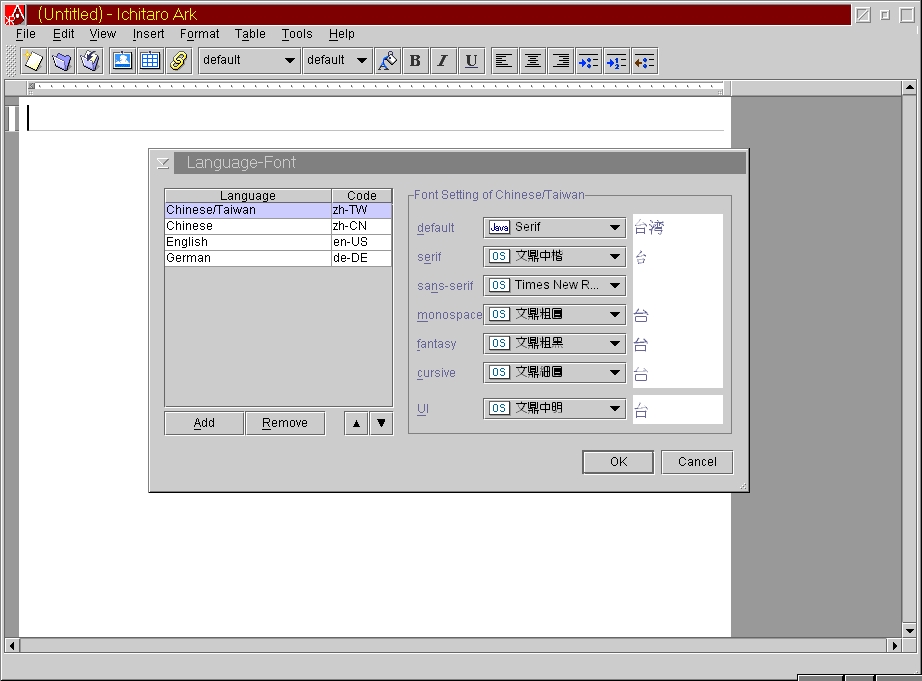The height and width of the screenshot is (681, 922).
Task: Click the en-US code cell
Action: [362, 242]
